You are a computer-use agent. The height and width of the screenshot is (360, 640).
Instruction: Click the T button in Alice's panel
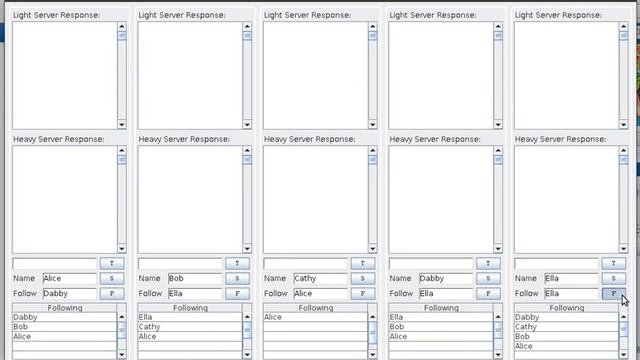pos(112,263)
